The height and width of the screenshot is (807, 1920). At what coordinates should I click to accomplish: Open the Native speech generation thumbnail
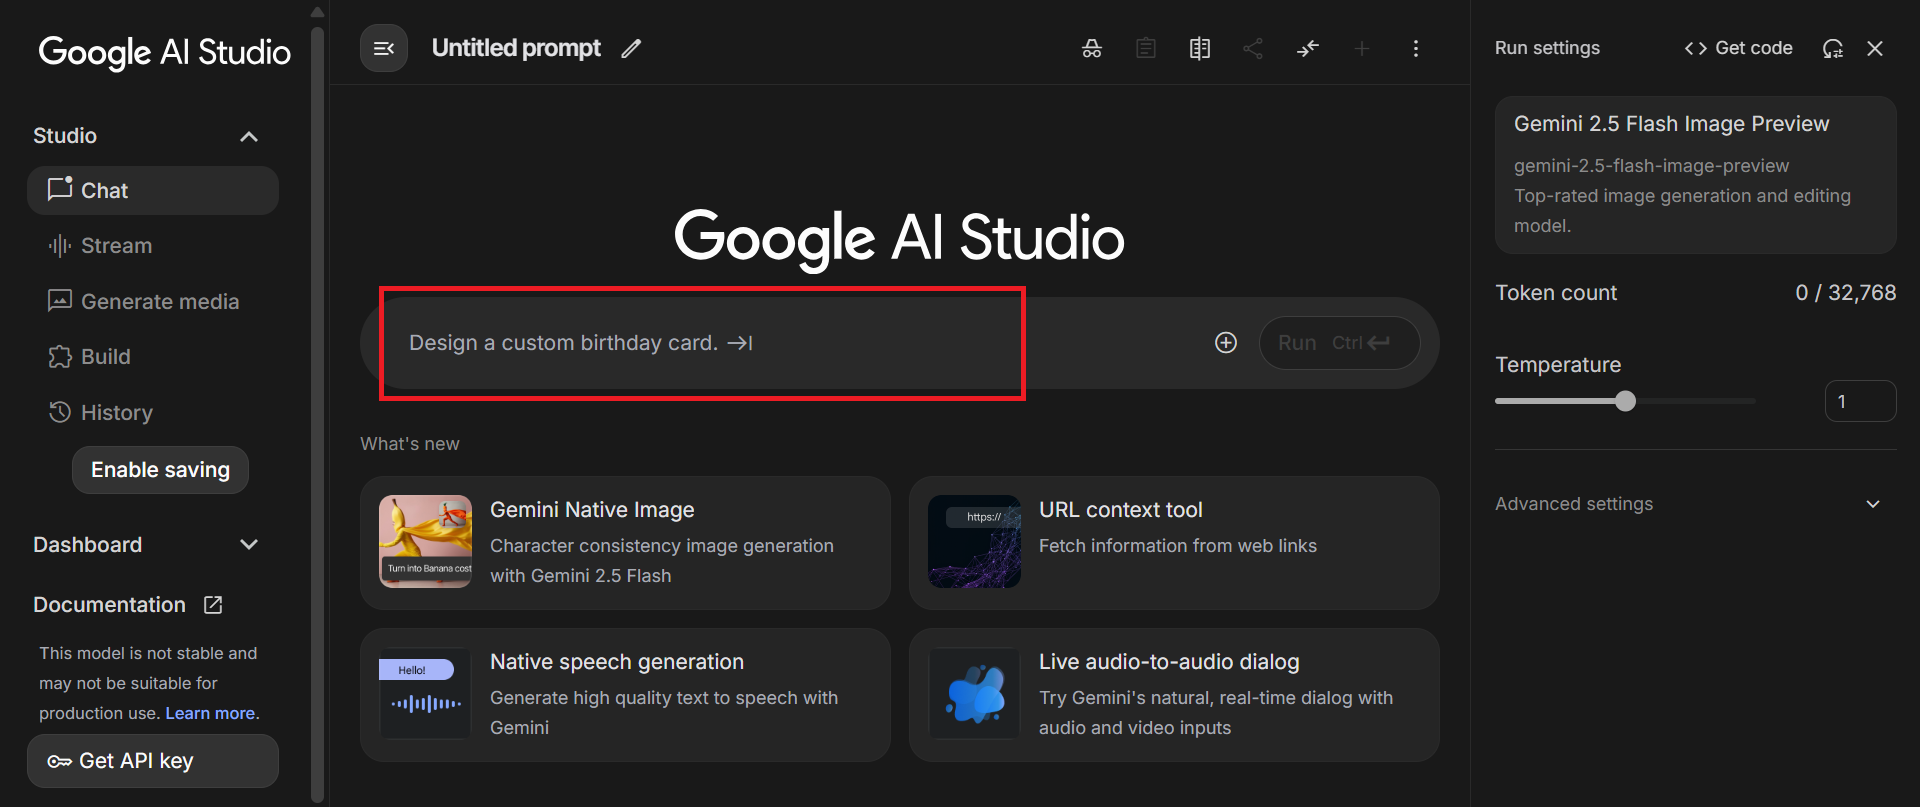425,693
